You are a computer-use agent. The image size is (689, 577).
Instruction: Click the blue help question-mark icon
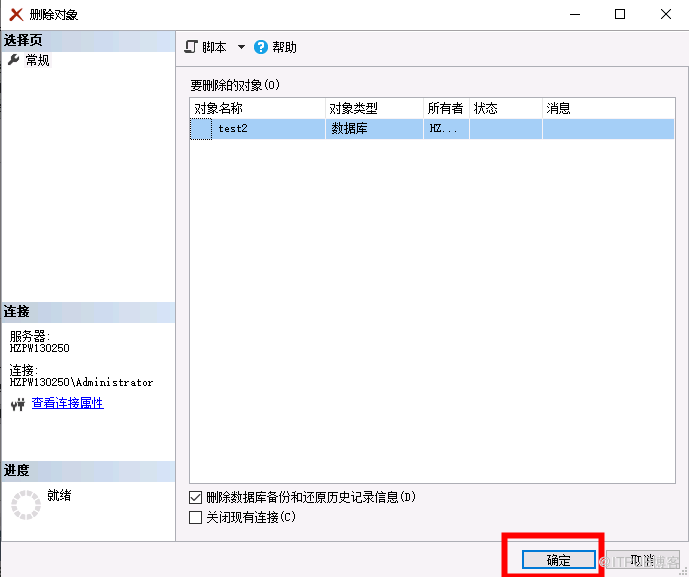tap(261, 47)
